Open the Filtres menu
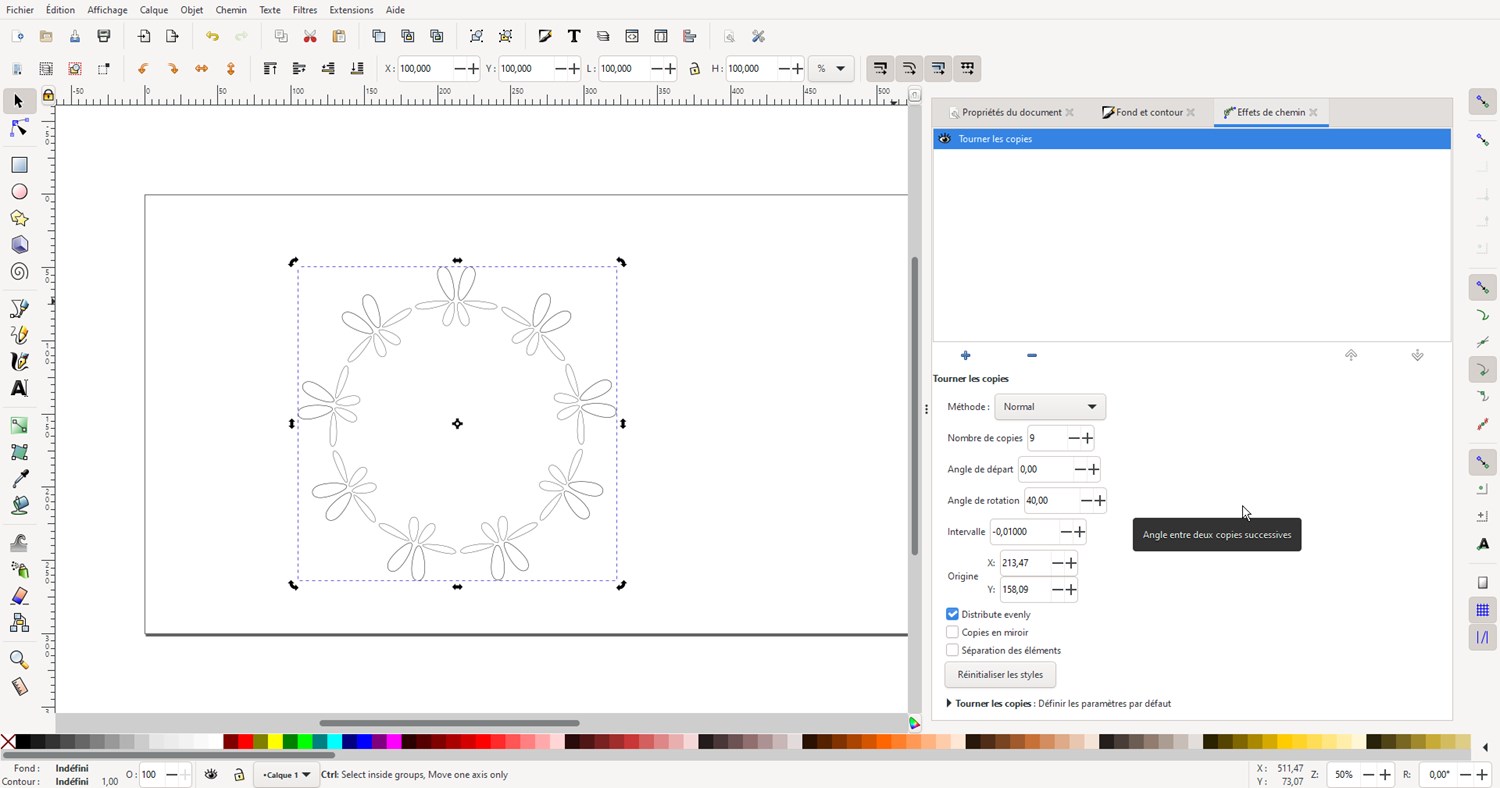The image size is (1500, 788). (x=305, y=10)
